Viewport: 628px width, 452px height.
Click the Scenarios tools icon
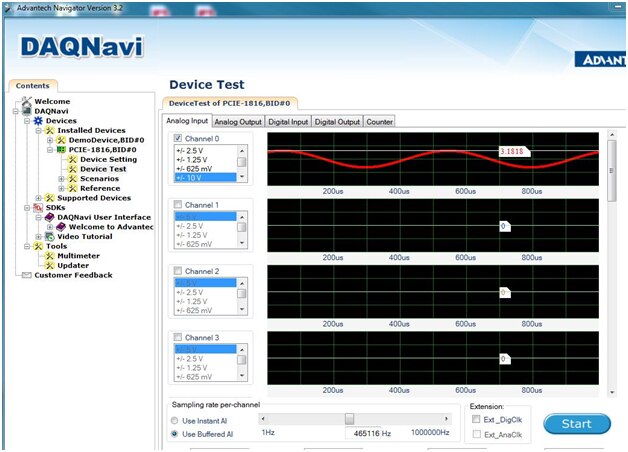pos(72,179)
